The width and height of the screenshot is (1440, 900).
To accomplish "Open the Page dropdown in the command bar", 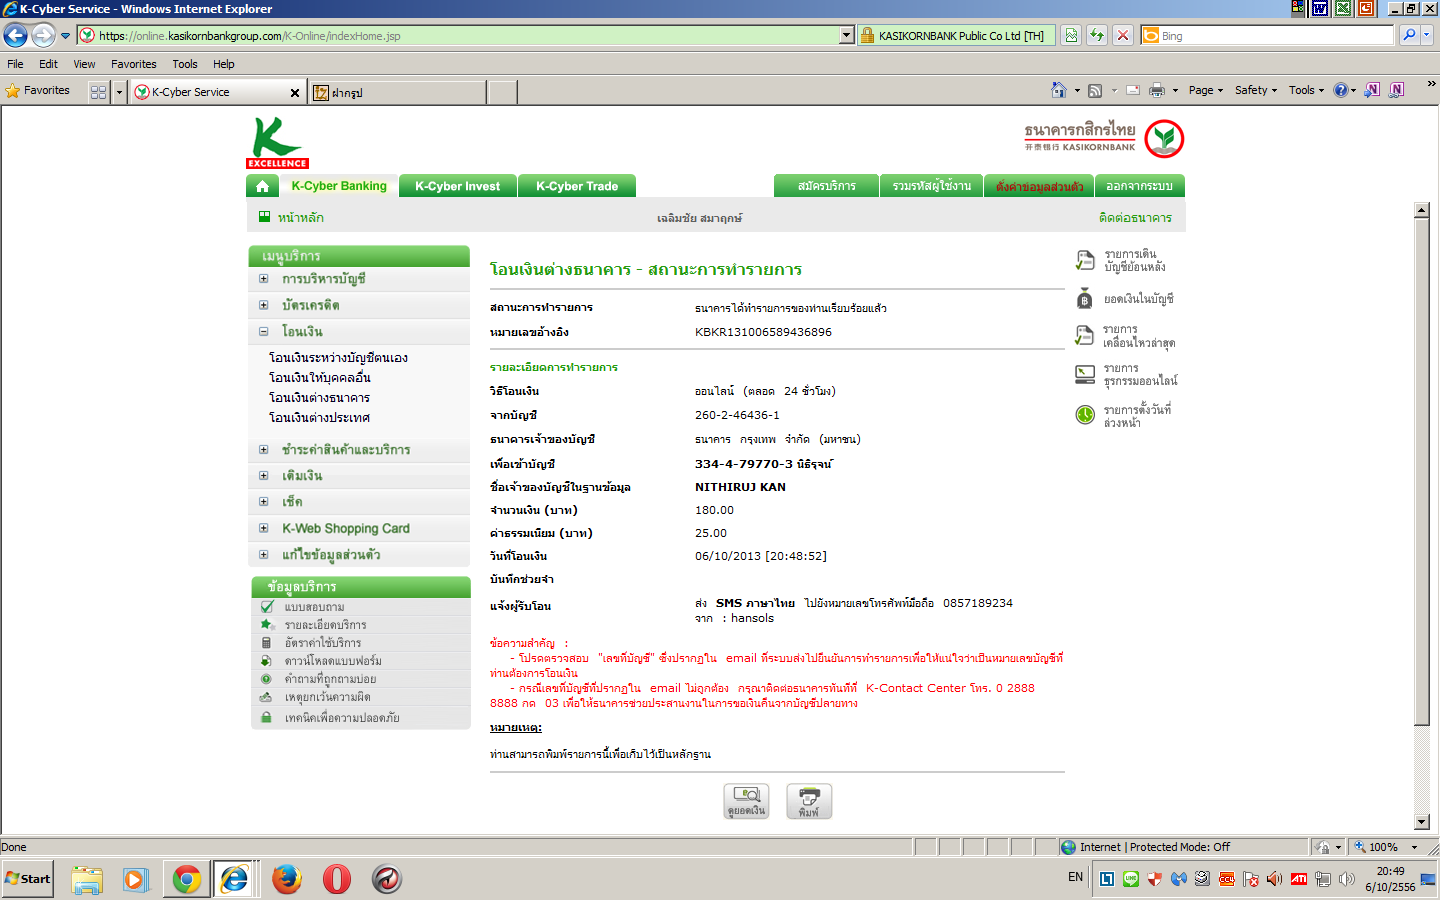I will coord(1205,90).
